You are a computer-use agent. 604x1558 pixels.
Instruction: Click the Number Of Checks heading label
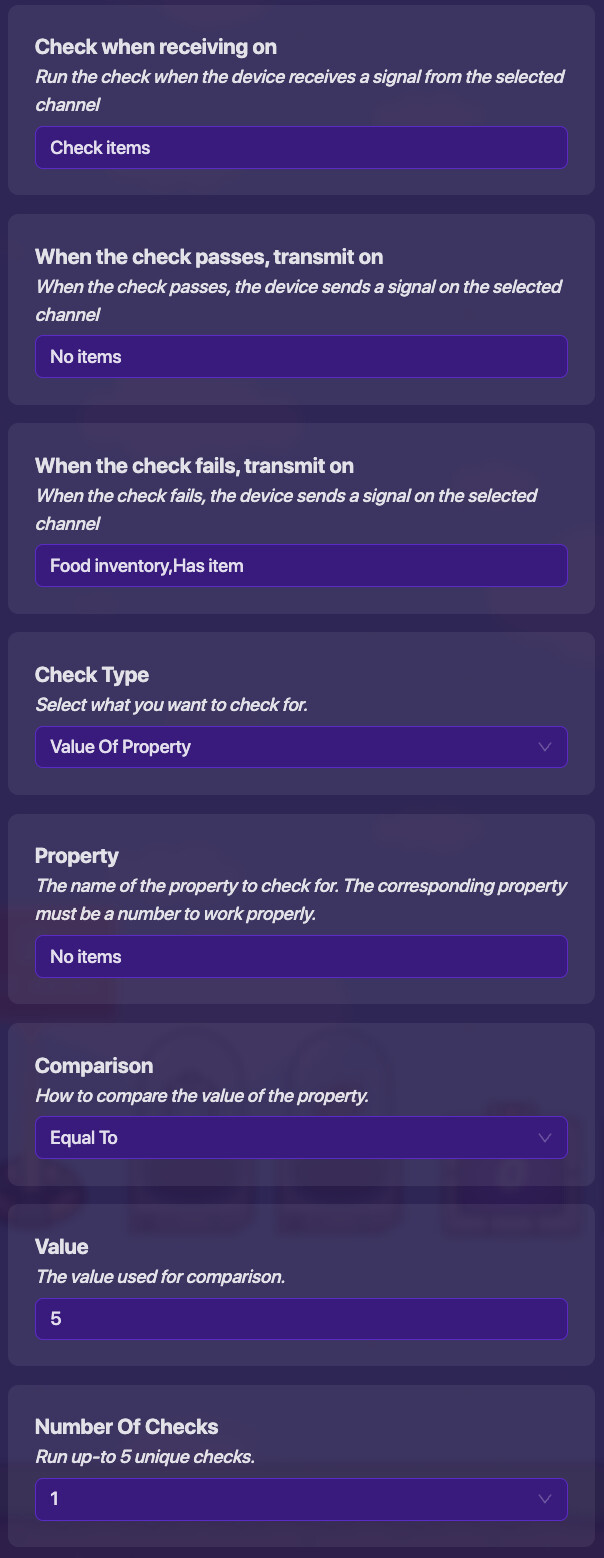click(127, 1427)
